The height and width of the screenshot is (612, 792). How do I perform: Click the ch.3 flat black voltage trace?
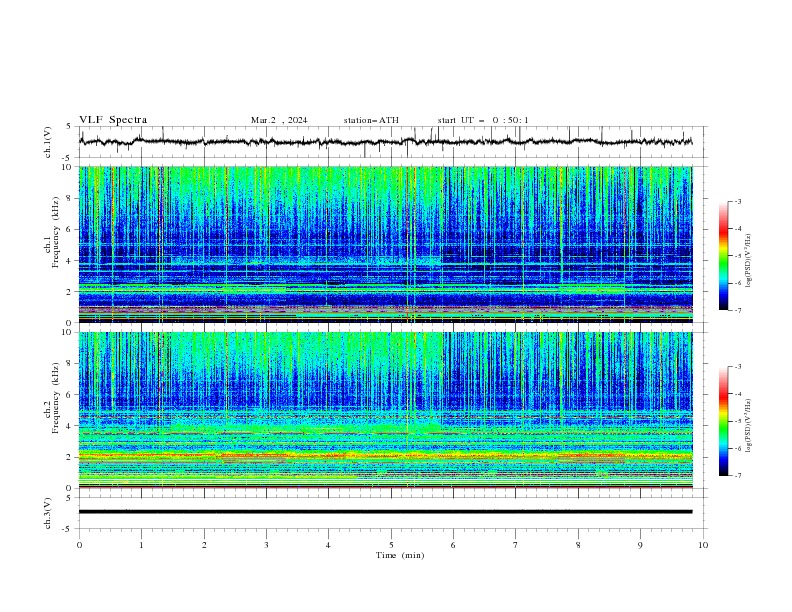coord(385,512)
